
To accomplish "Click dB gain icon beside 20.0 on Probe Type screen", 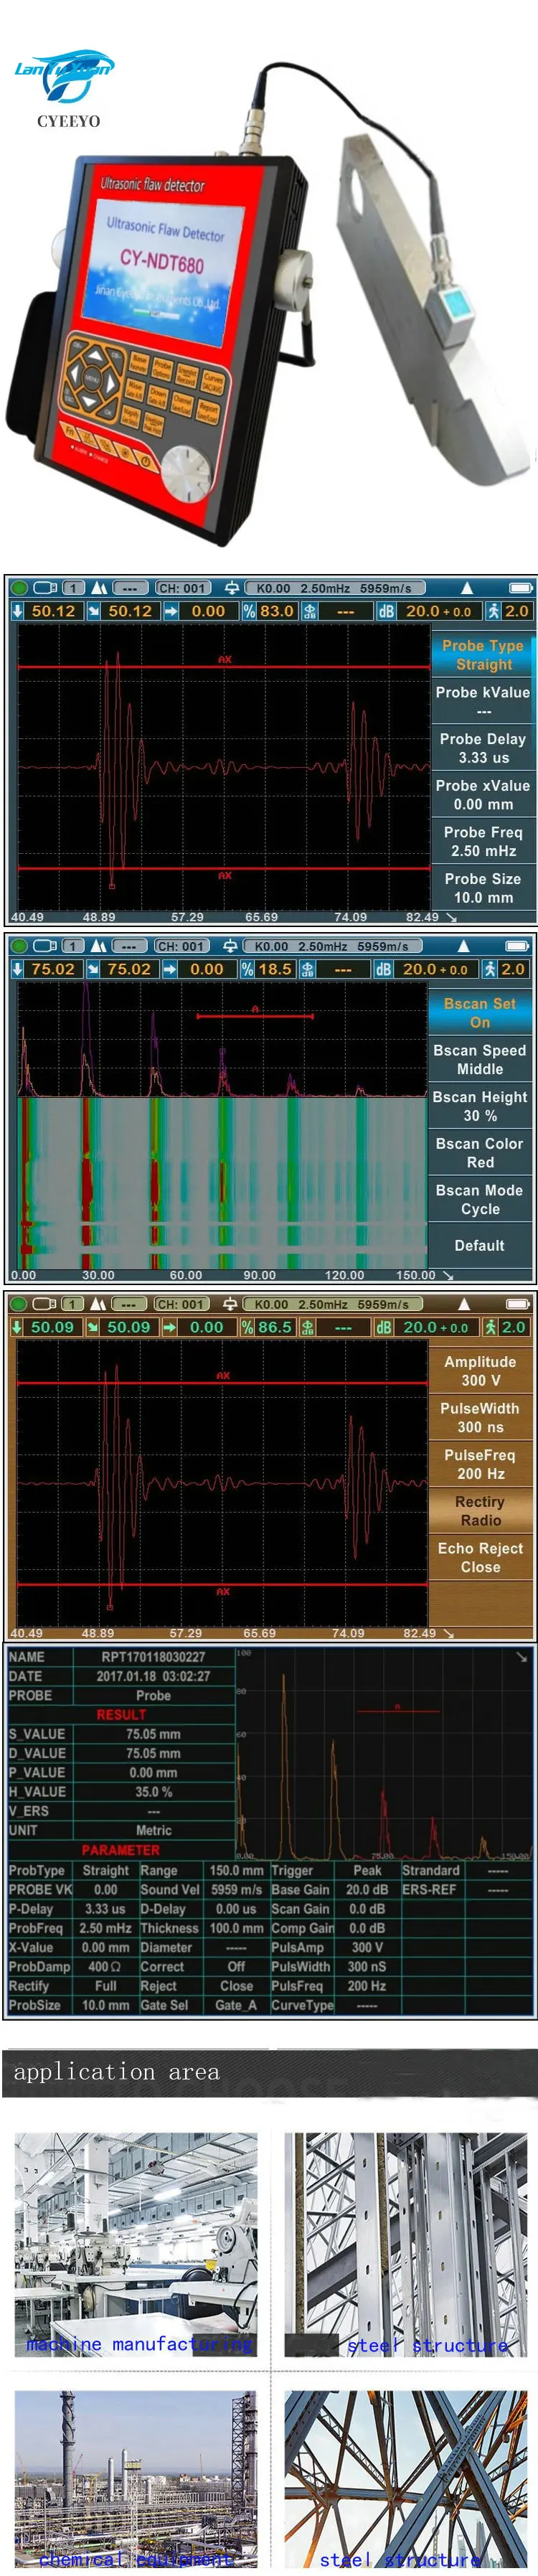I will (x=386, y=611).
